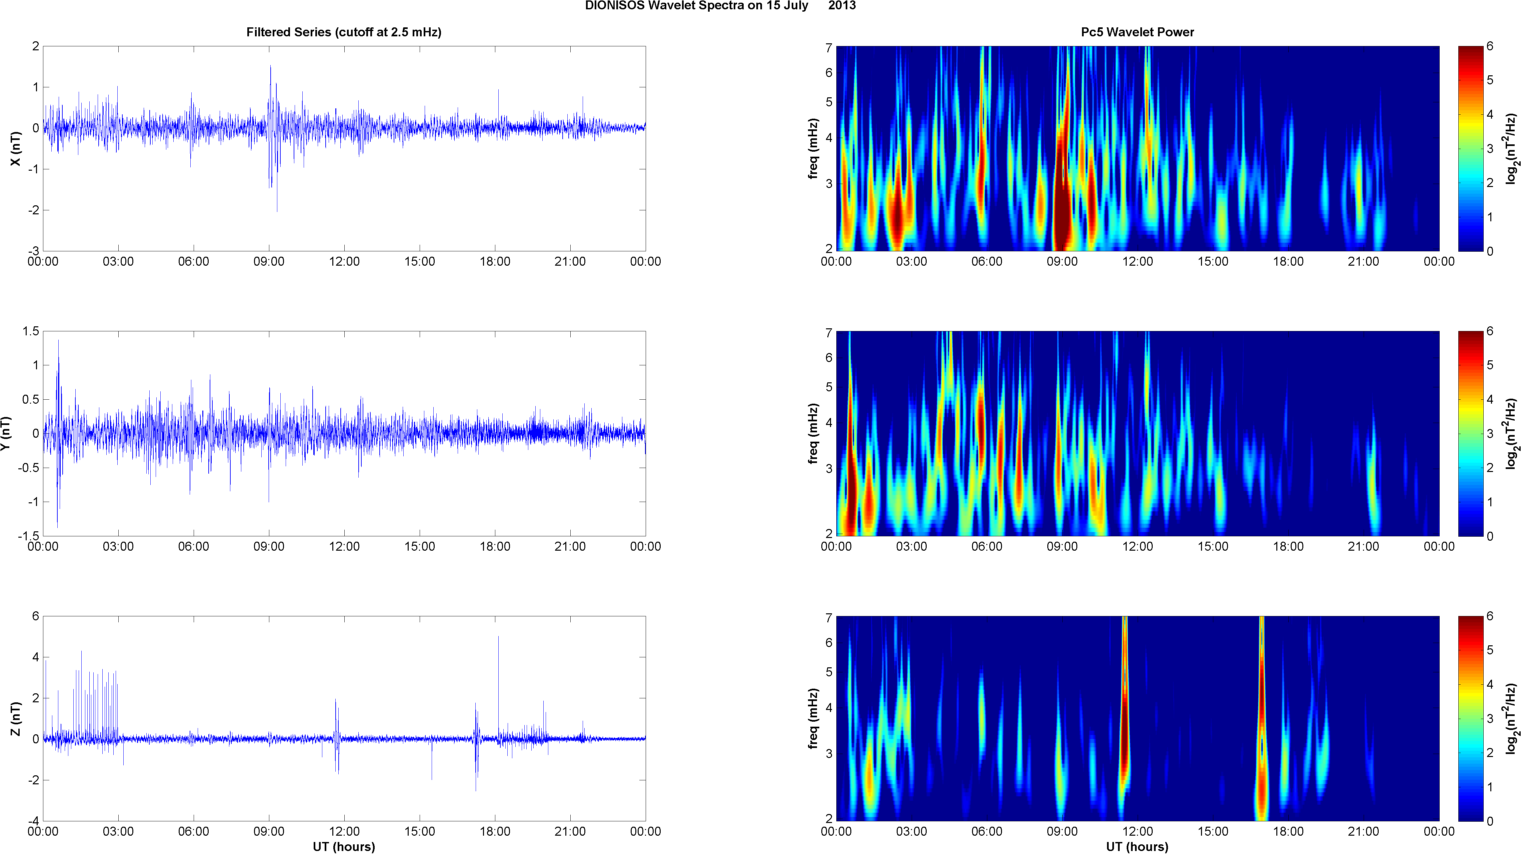
Task: Click the colorbar unit label next to X spectrum
Action: [1513, 148]
